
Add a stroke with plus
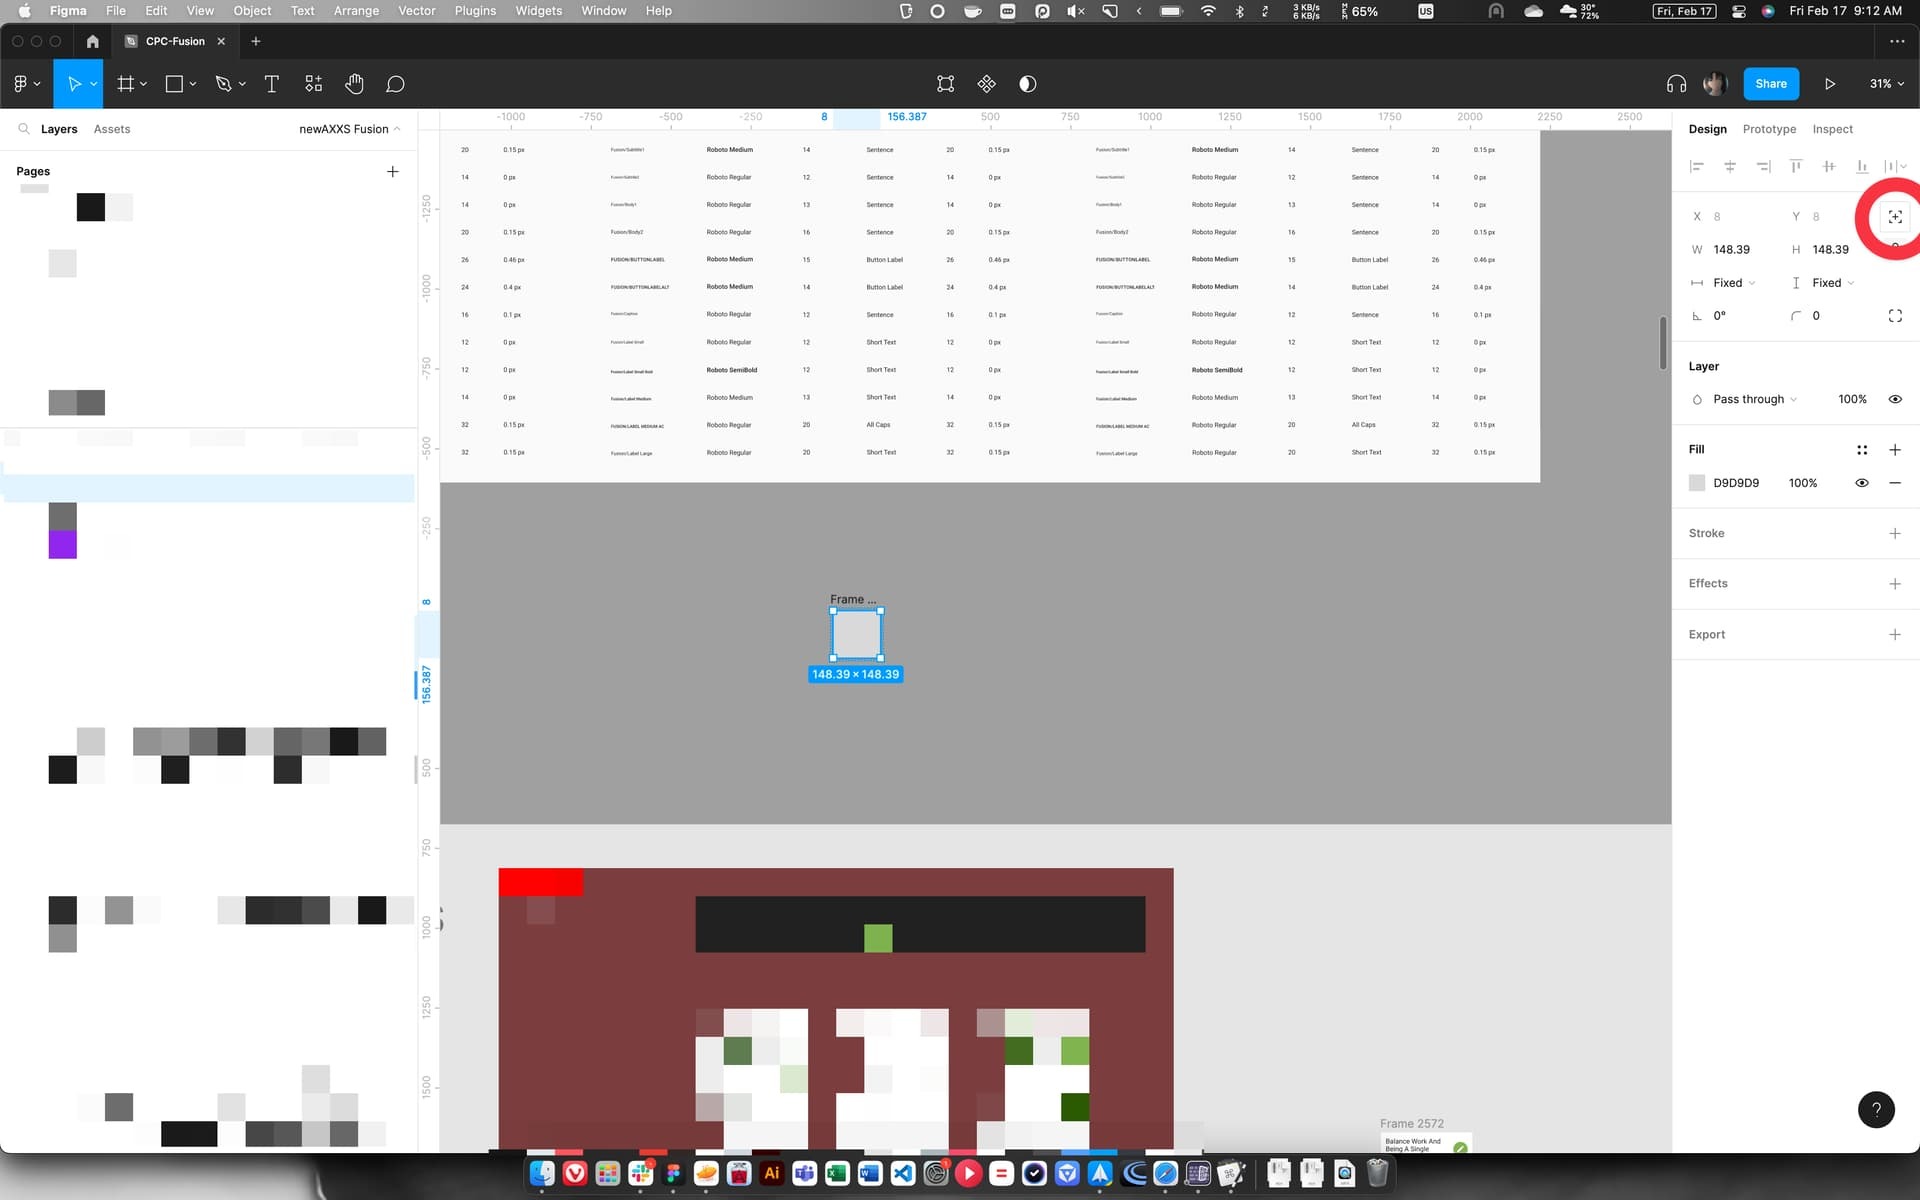(x=1895, y=534)
